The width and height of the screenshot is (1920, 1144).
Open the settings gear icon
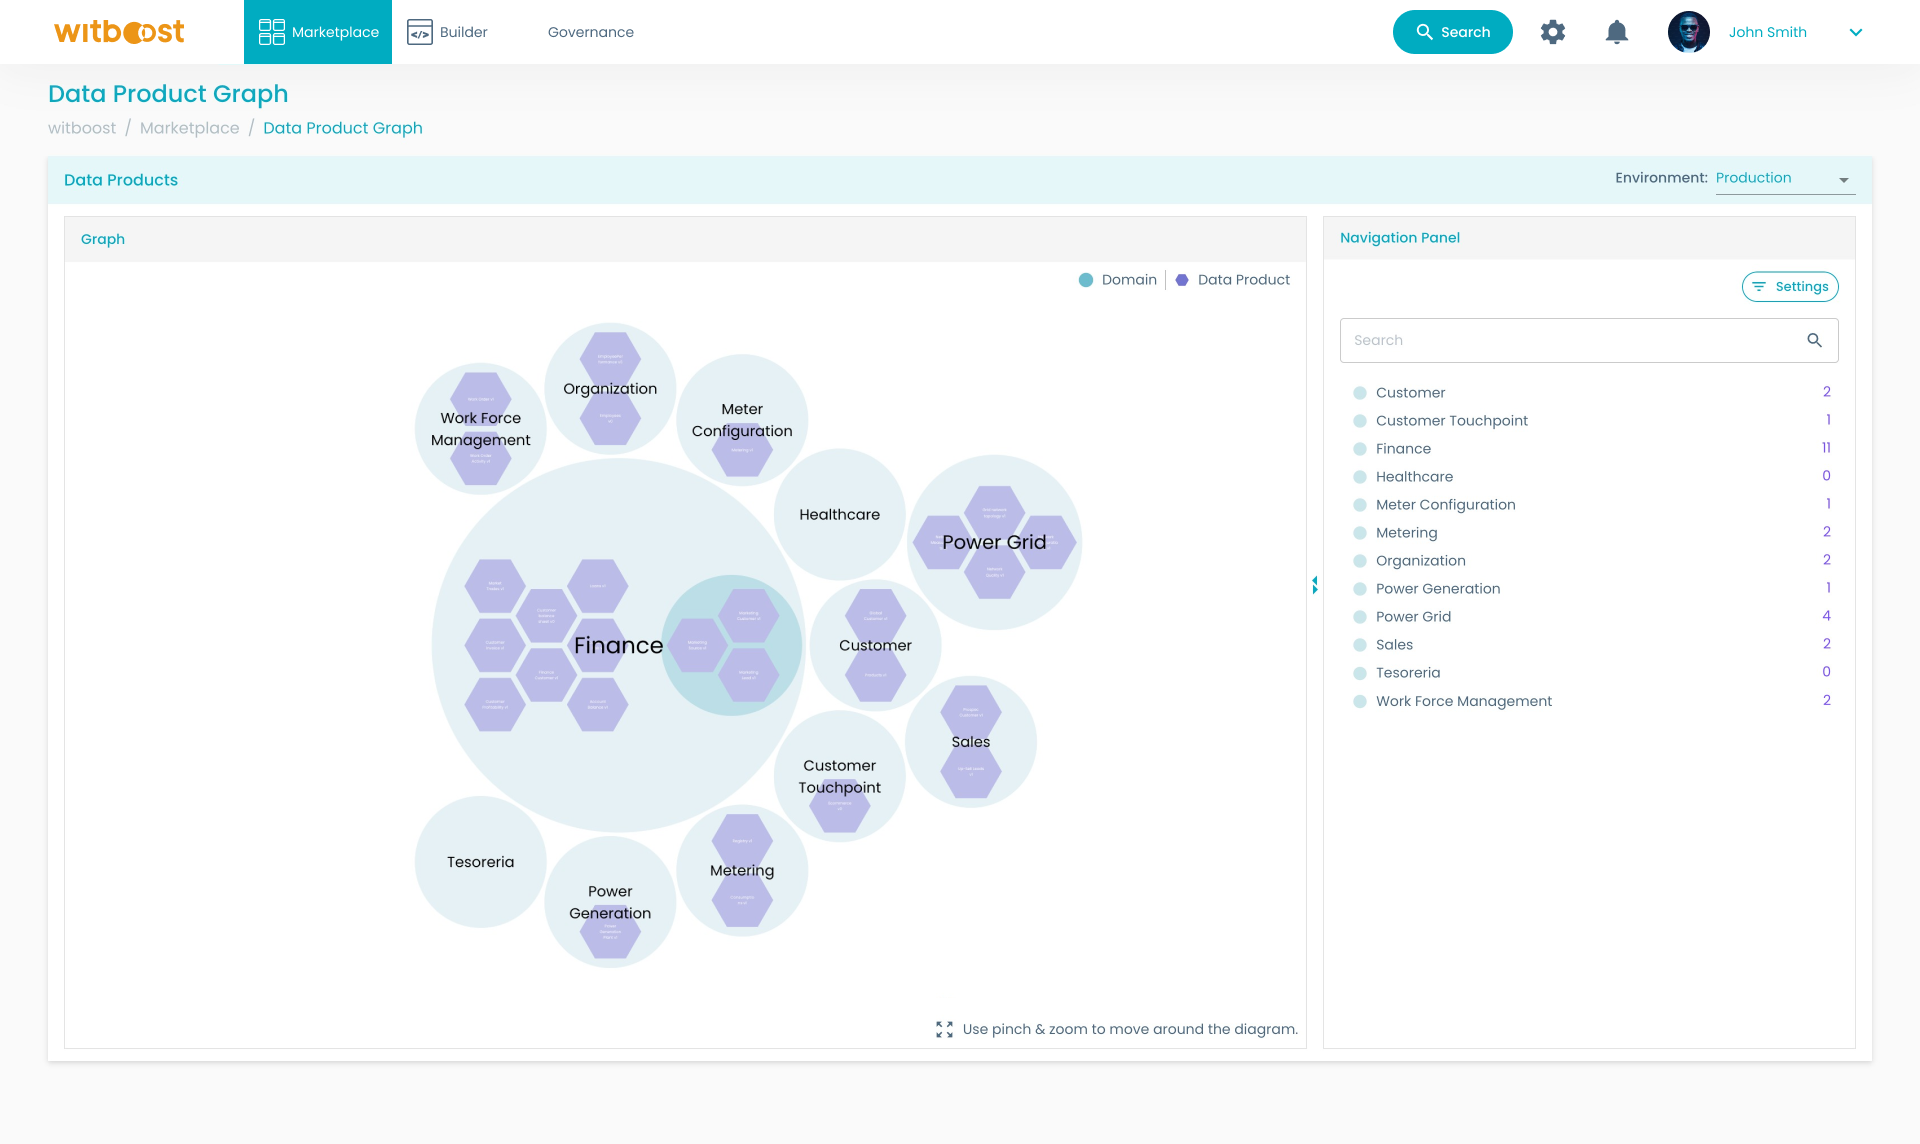click(x=1552, y=32)
